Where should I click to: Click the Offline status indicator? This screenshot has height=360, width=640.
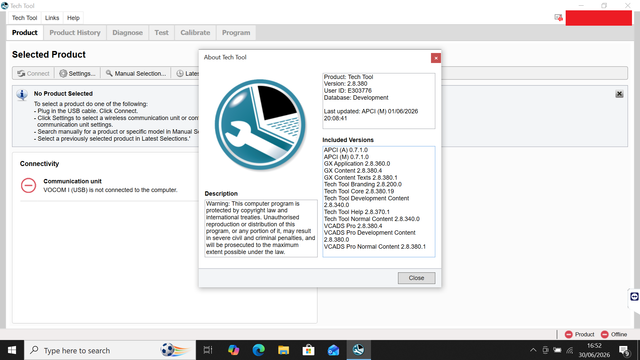[x=614, y=334]
